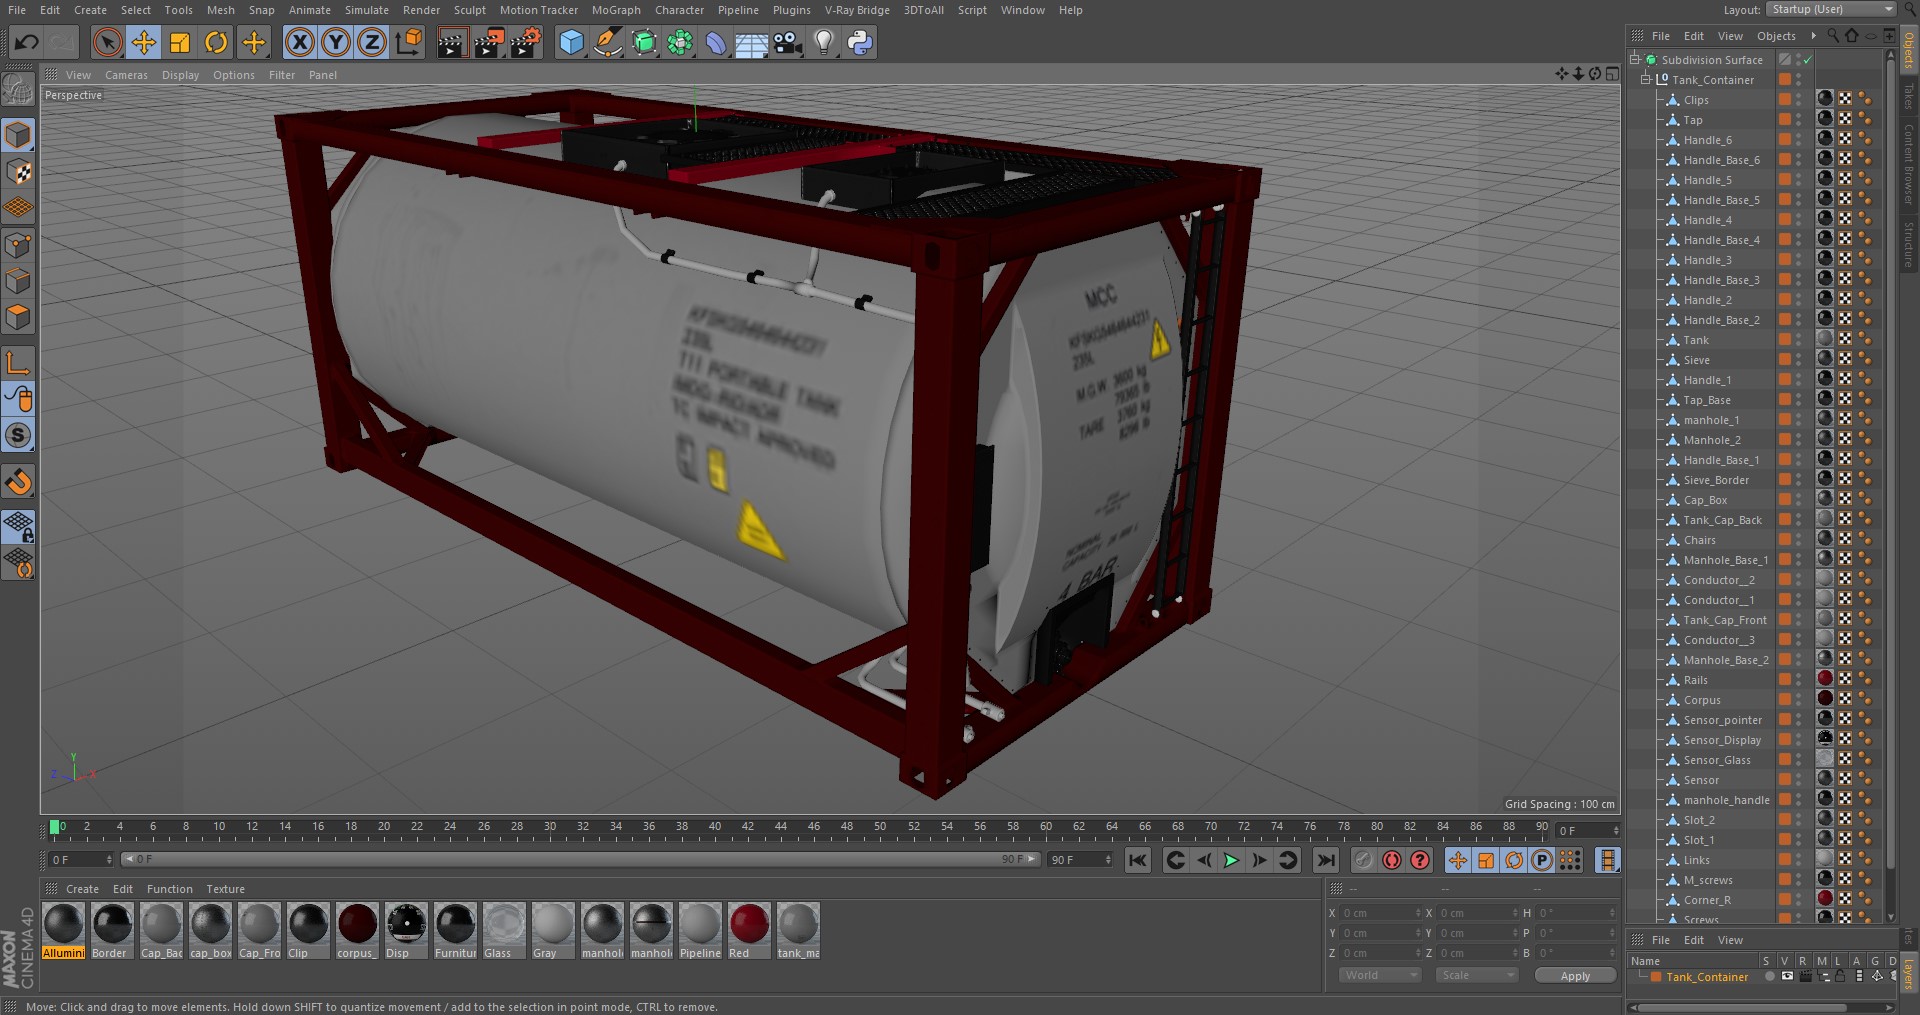
Task: Open viewport Cameras menu
Action: click(126, 75)
